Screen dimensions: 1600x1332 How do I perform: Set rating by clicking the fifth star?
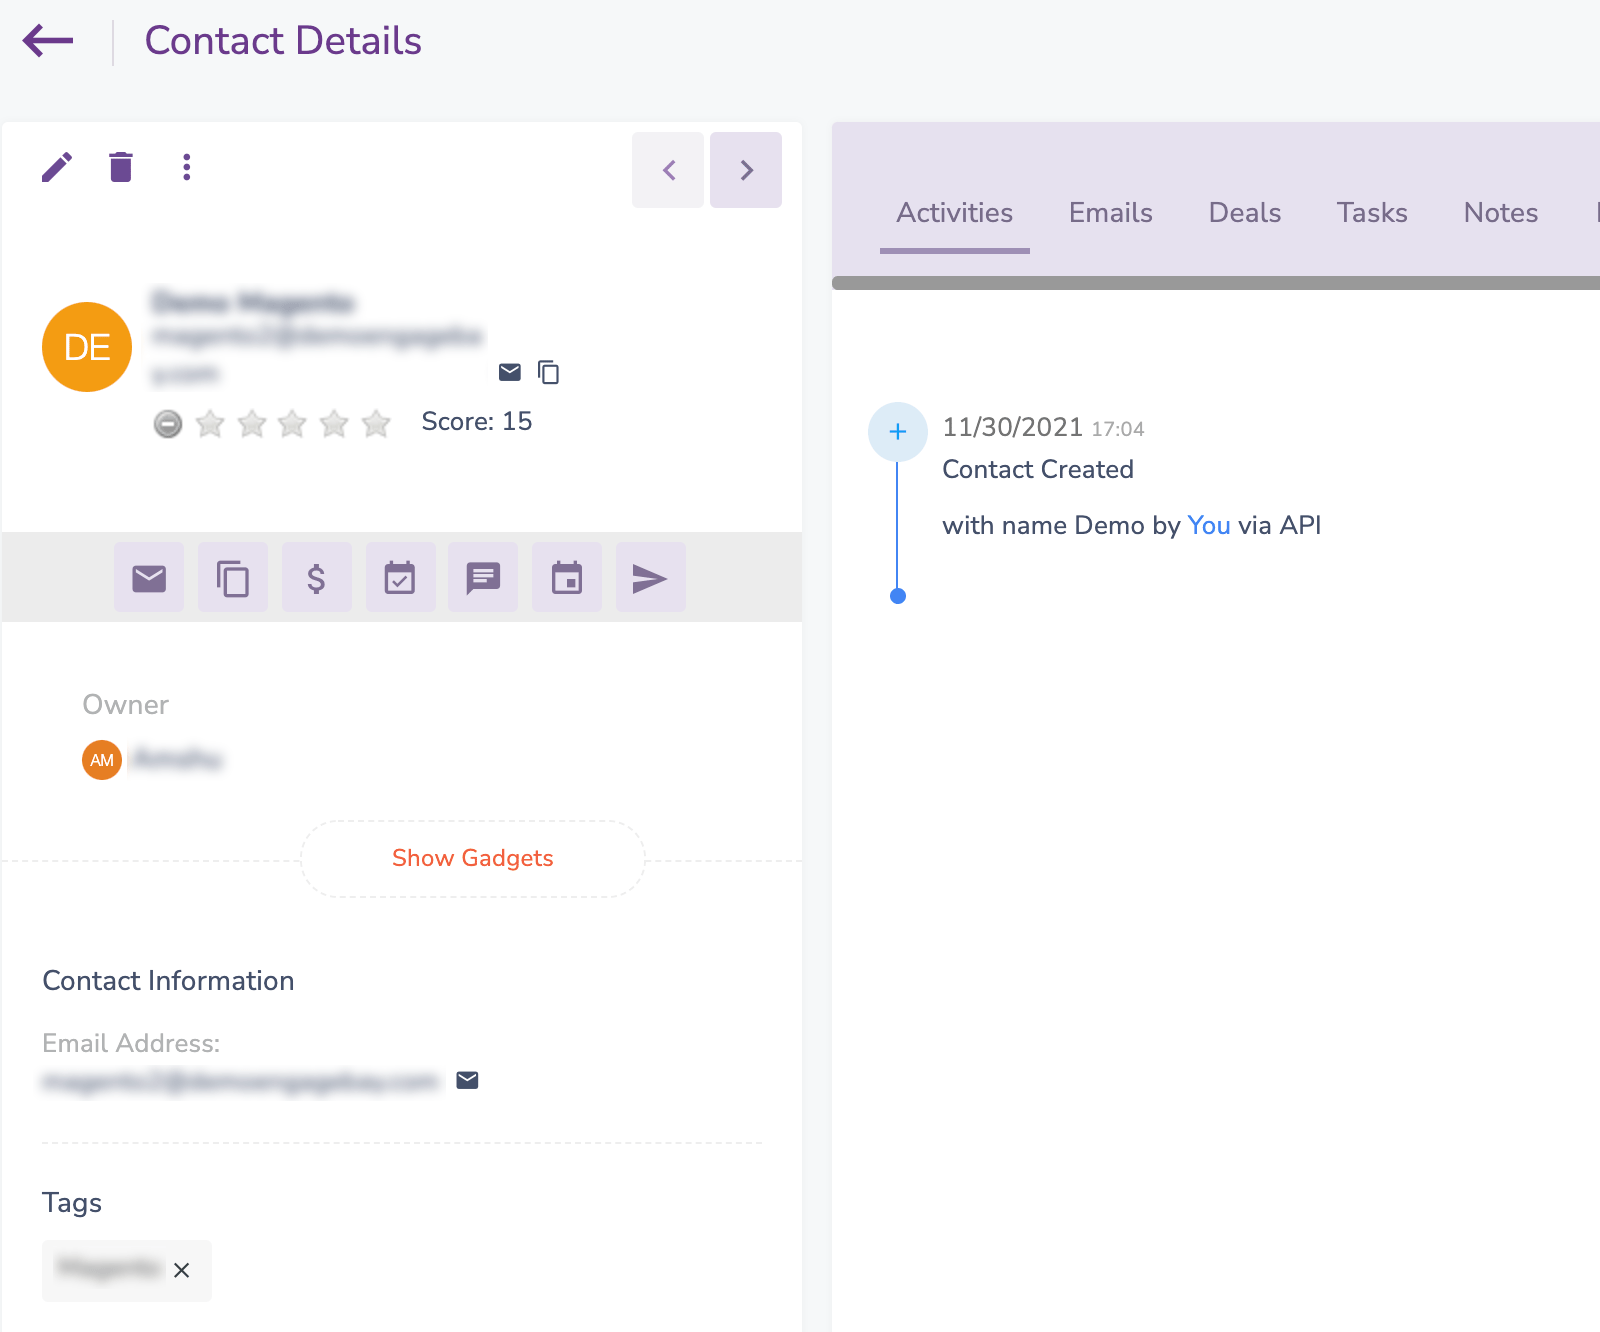click(x=376, y=424)
